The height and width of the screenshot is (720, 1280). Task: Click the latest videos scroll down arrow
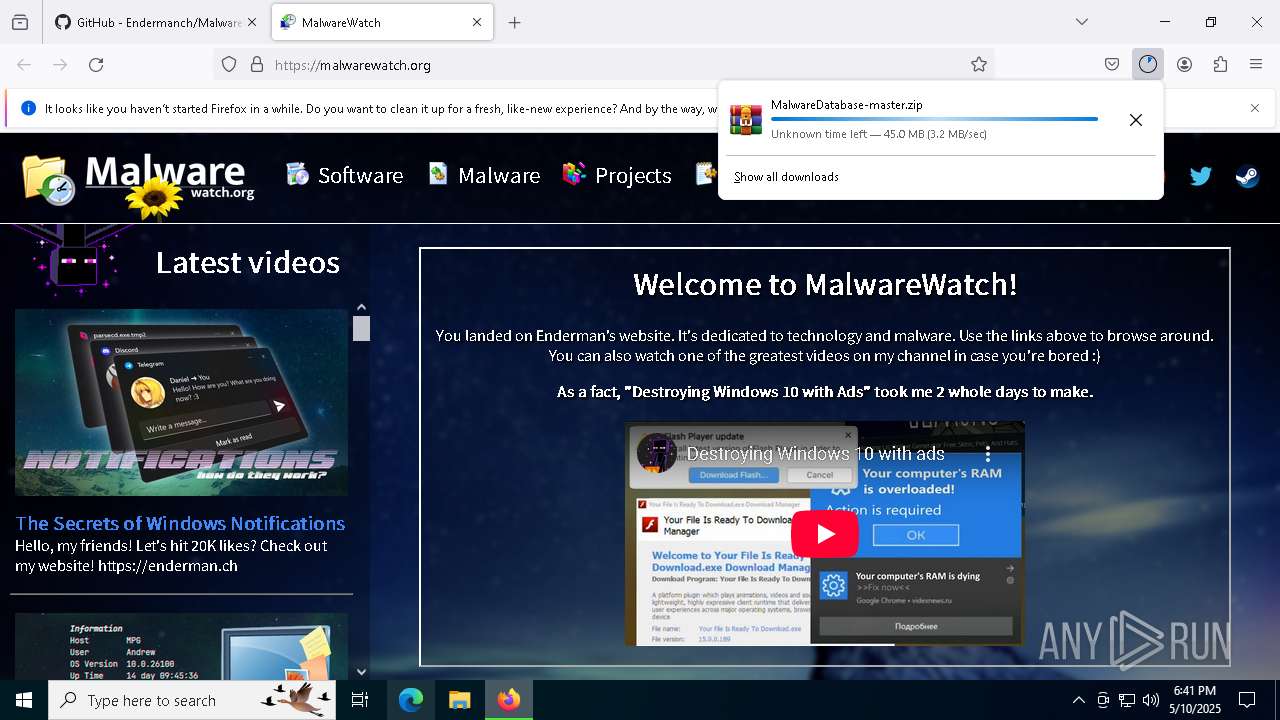[362, 672]
